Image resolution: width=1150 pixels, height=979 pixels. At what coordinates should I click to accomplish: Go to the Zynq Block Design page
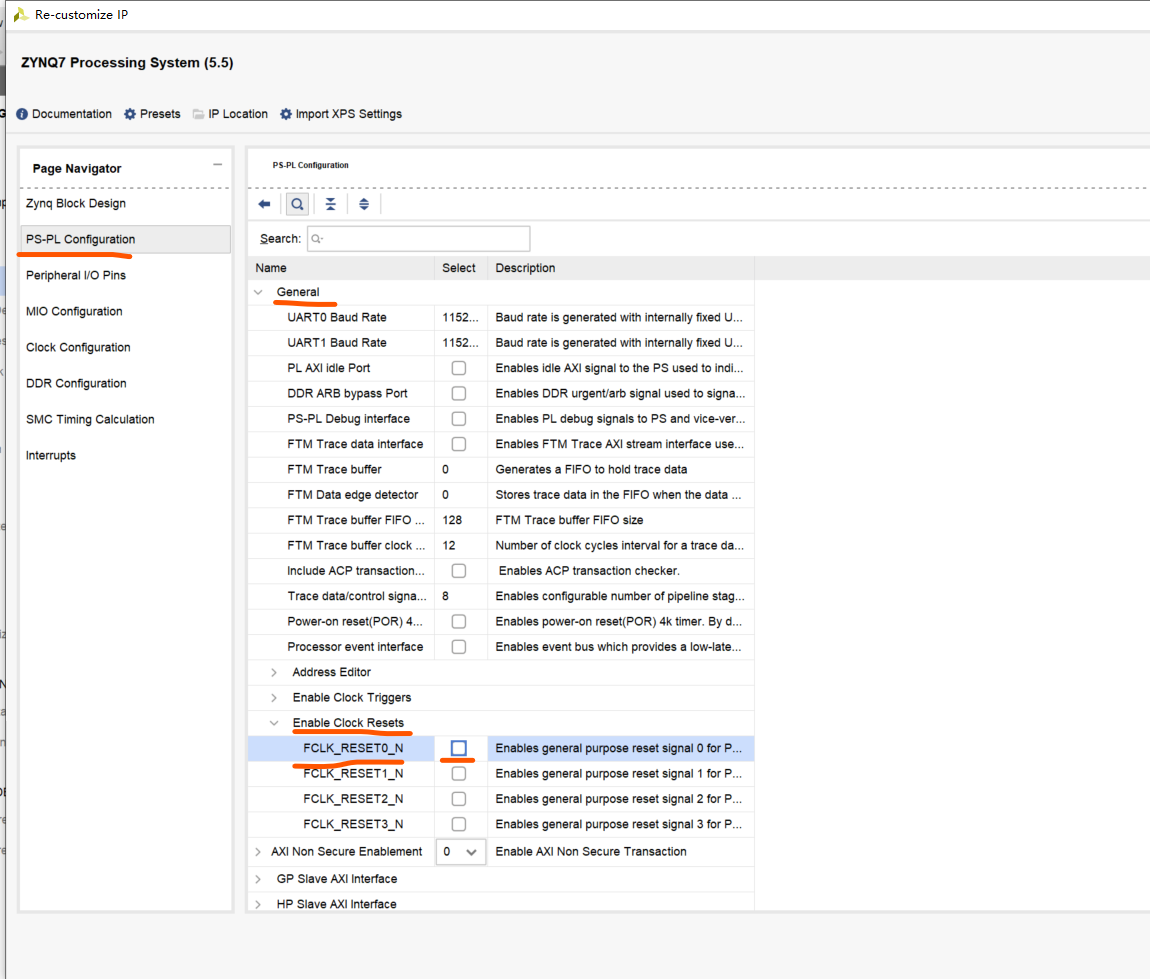tap(76, 204)
